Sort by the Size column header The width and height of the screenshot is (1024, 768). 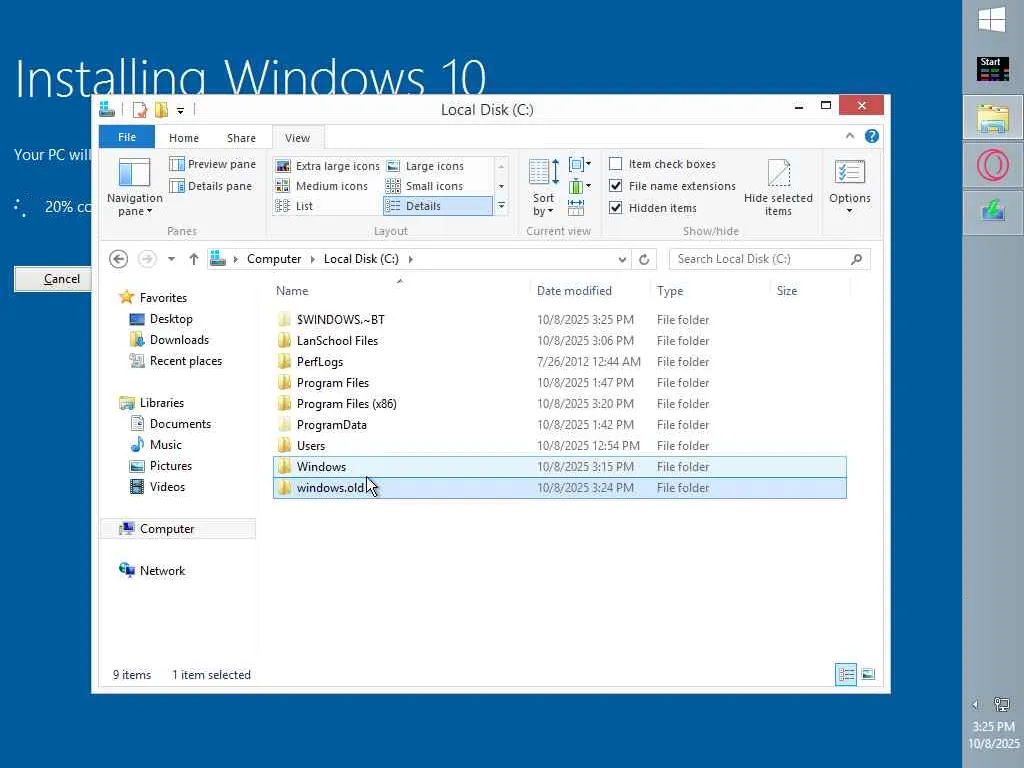[x=810, y=291]
